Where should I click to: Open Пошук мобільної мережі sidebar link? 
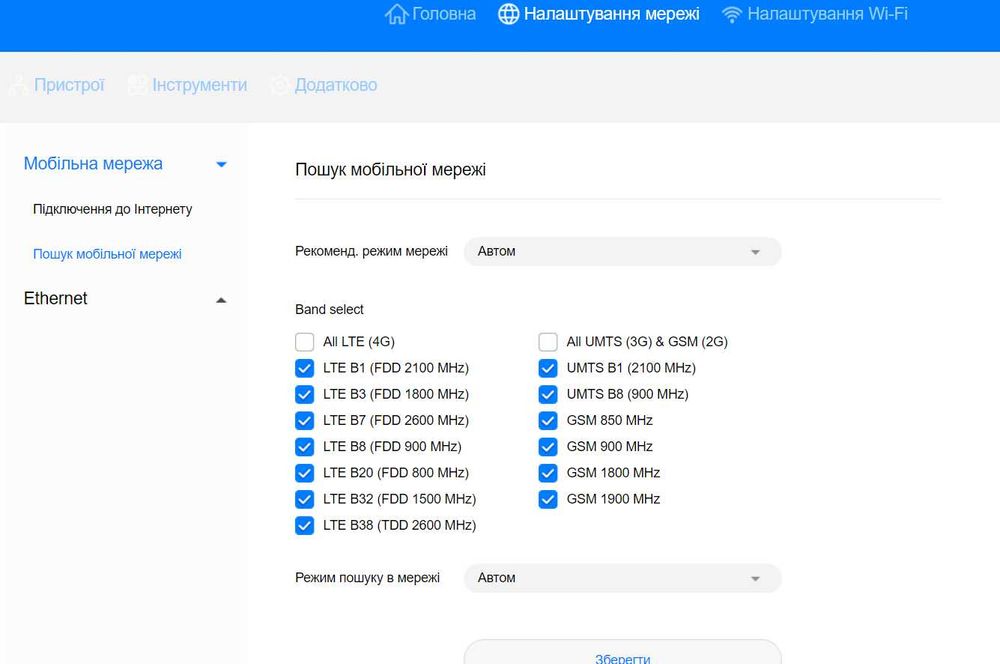pos(107,254)
